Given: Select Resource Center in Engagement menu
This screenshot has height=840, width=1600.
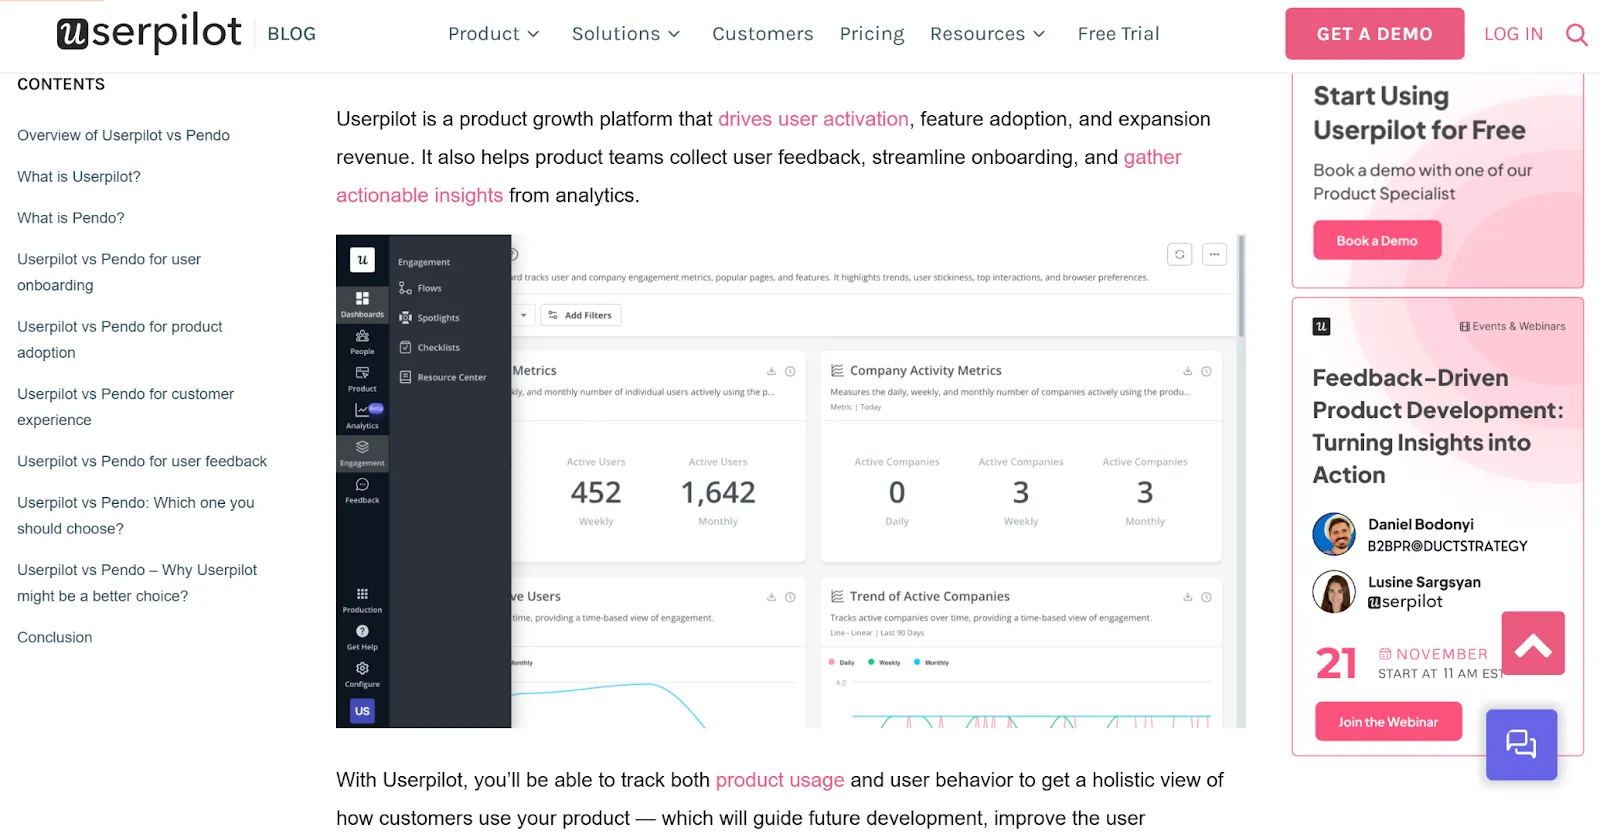Looking at the screenshot, I should [x=442, y=377].
